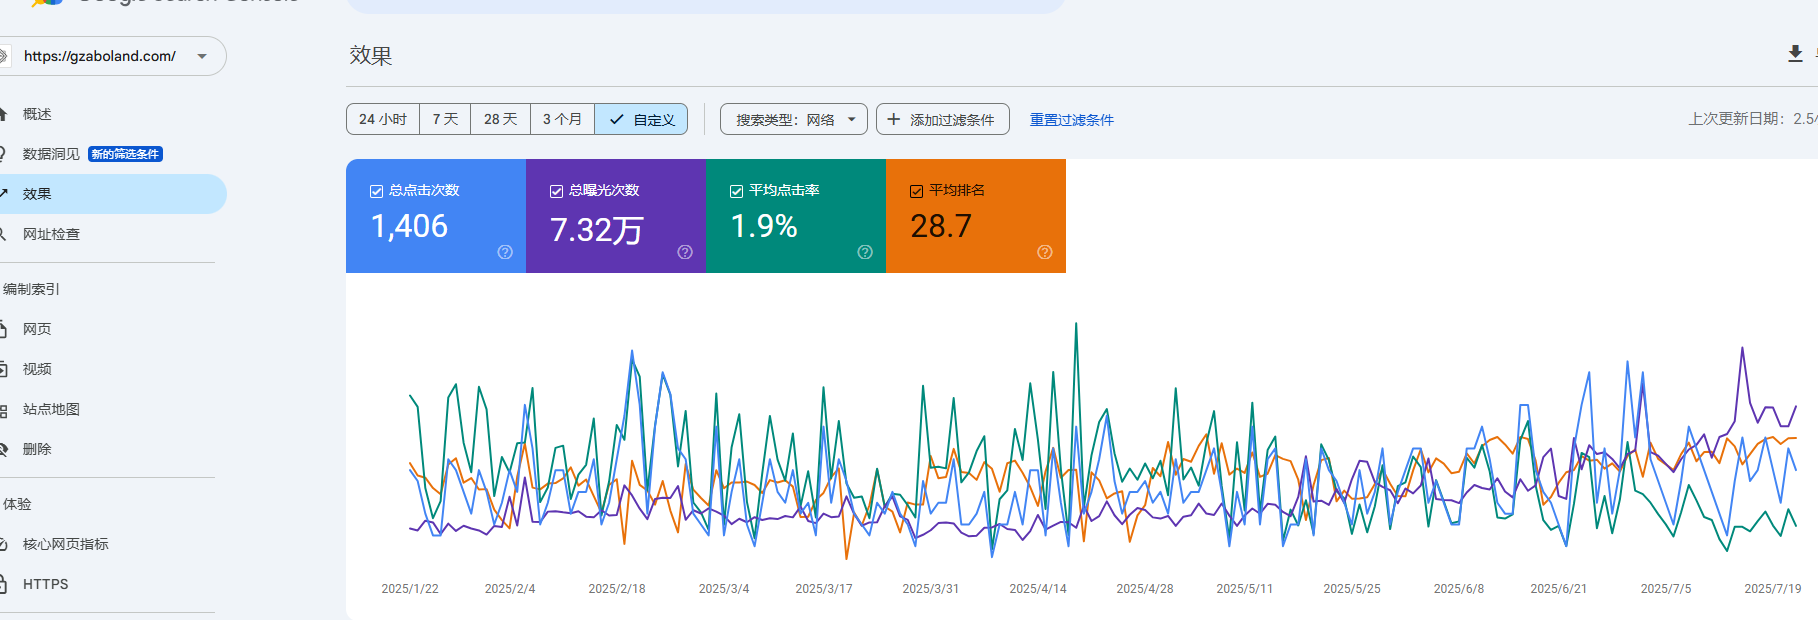Select the 3 个月 date range
The width and height of the screenshot is (1818, 620).
pos(562,119)
